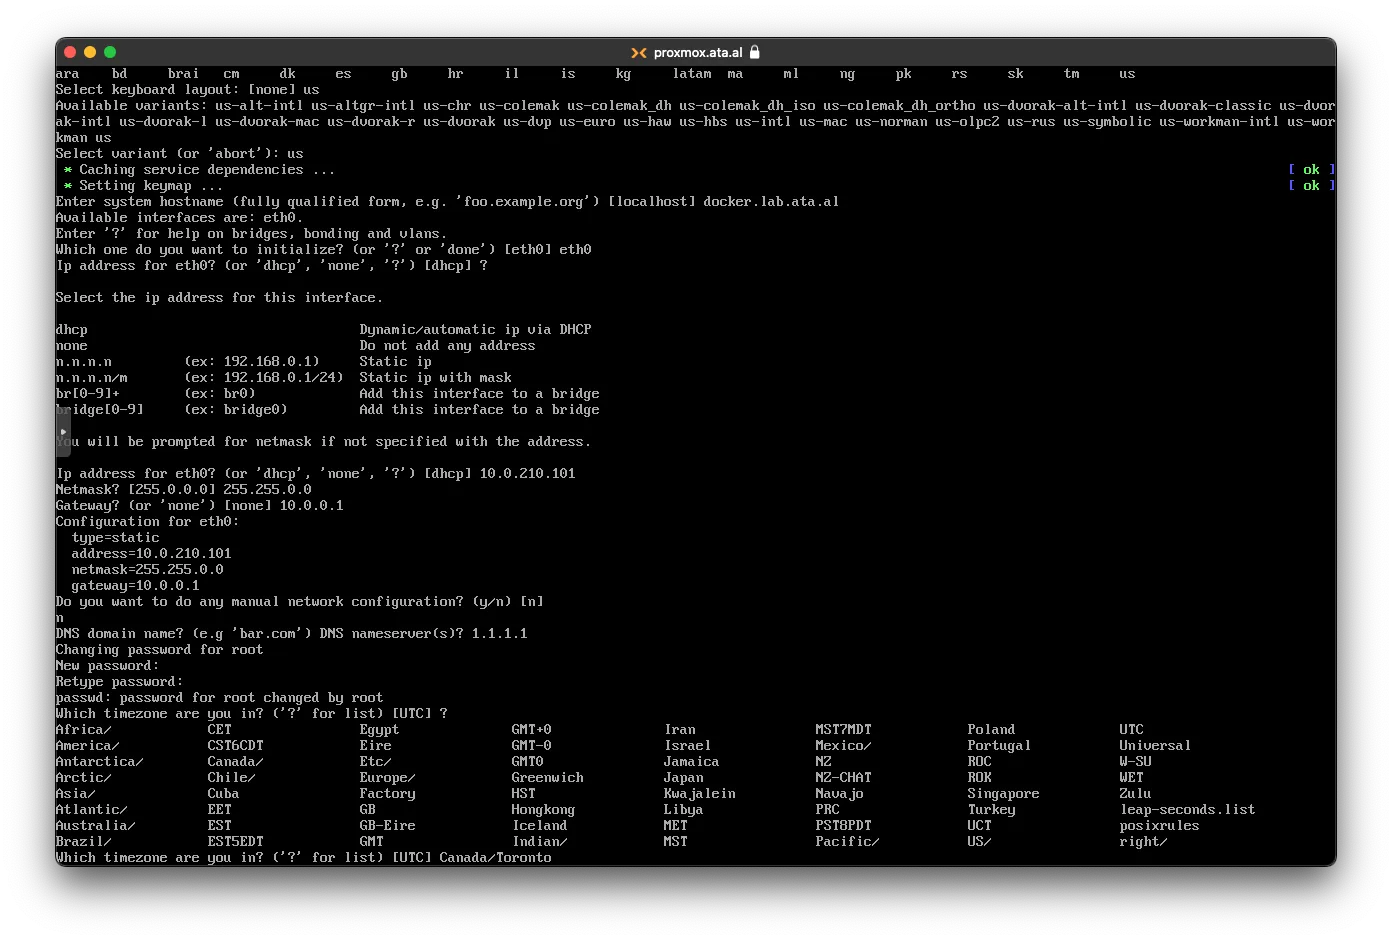Click 'Pacific/' in the timezone list
Screen dimensions: 1392x940
coord(848,842)
